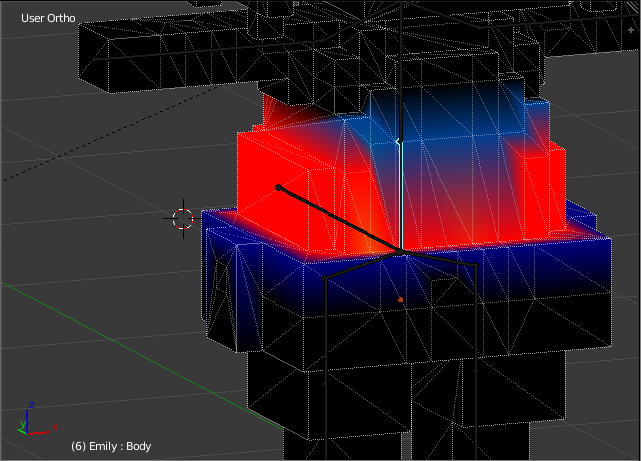The image size is (641, 461).
Task: Click the orange object origin dot
Action: point(401,300)
